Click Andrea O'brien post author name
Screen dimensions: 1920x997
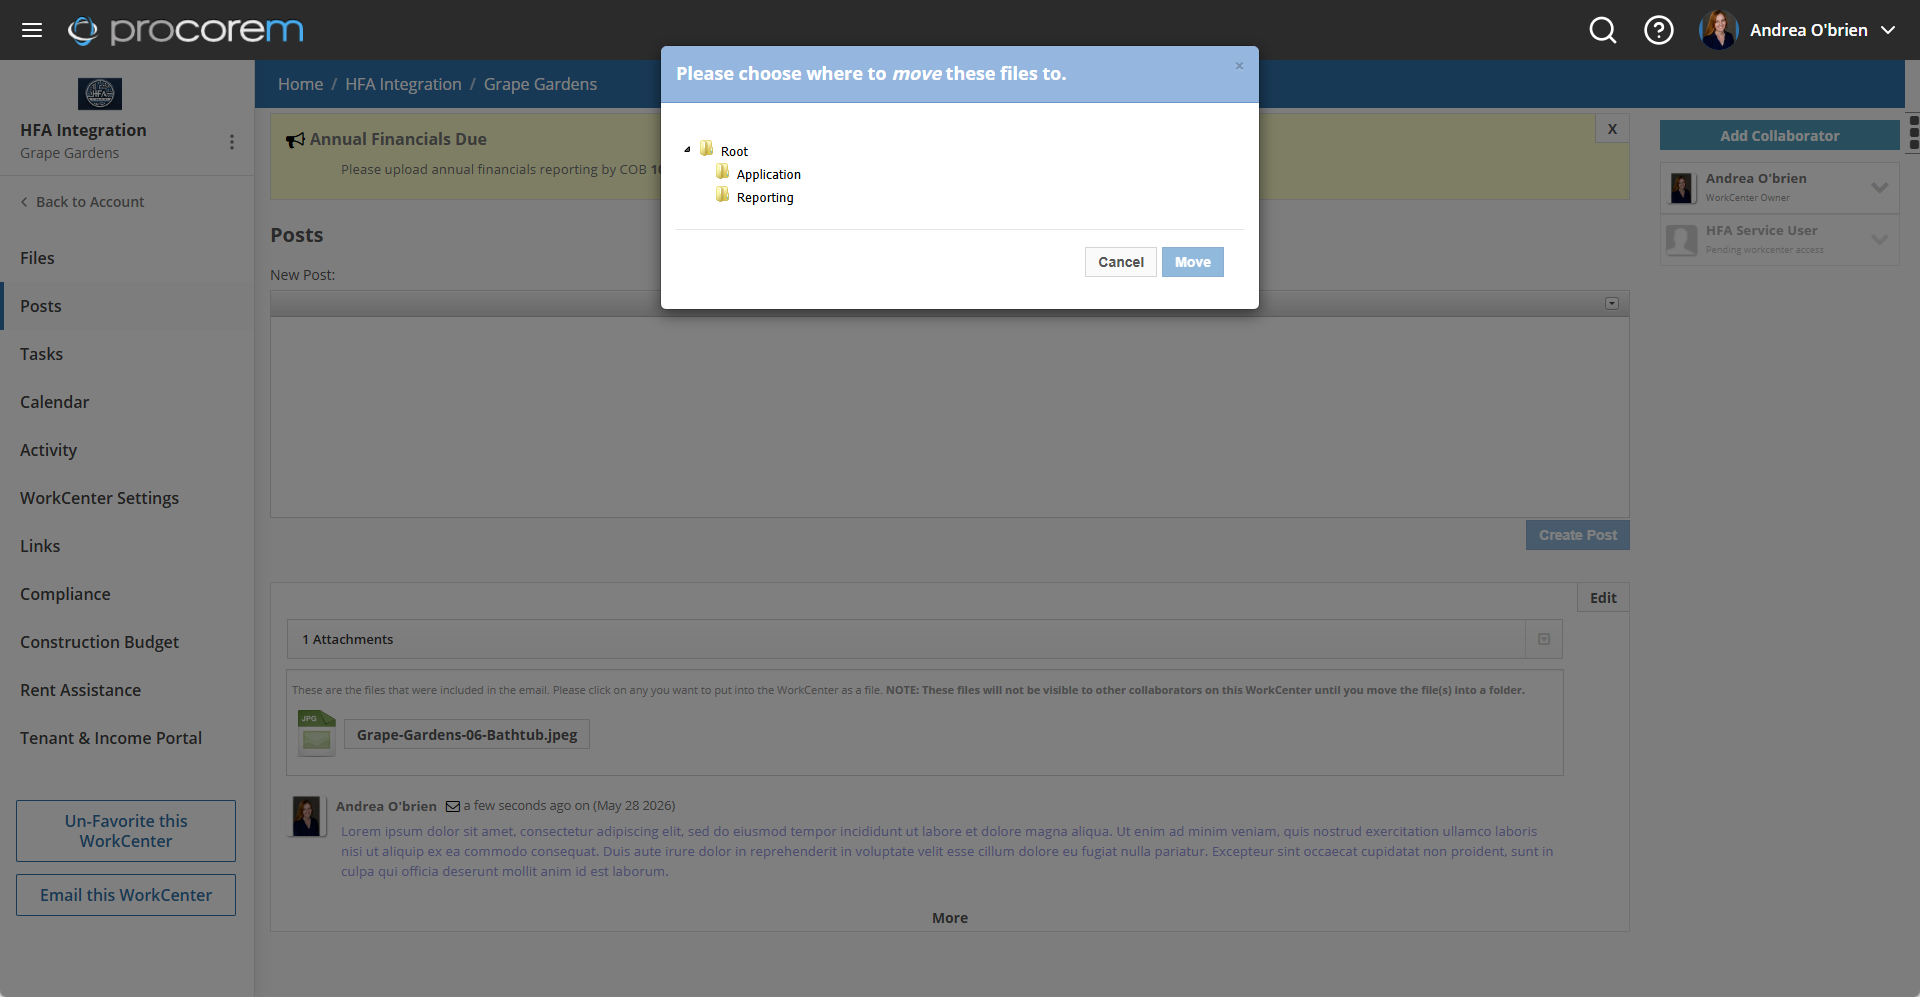pyautogui.click(x=386, y=806)
